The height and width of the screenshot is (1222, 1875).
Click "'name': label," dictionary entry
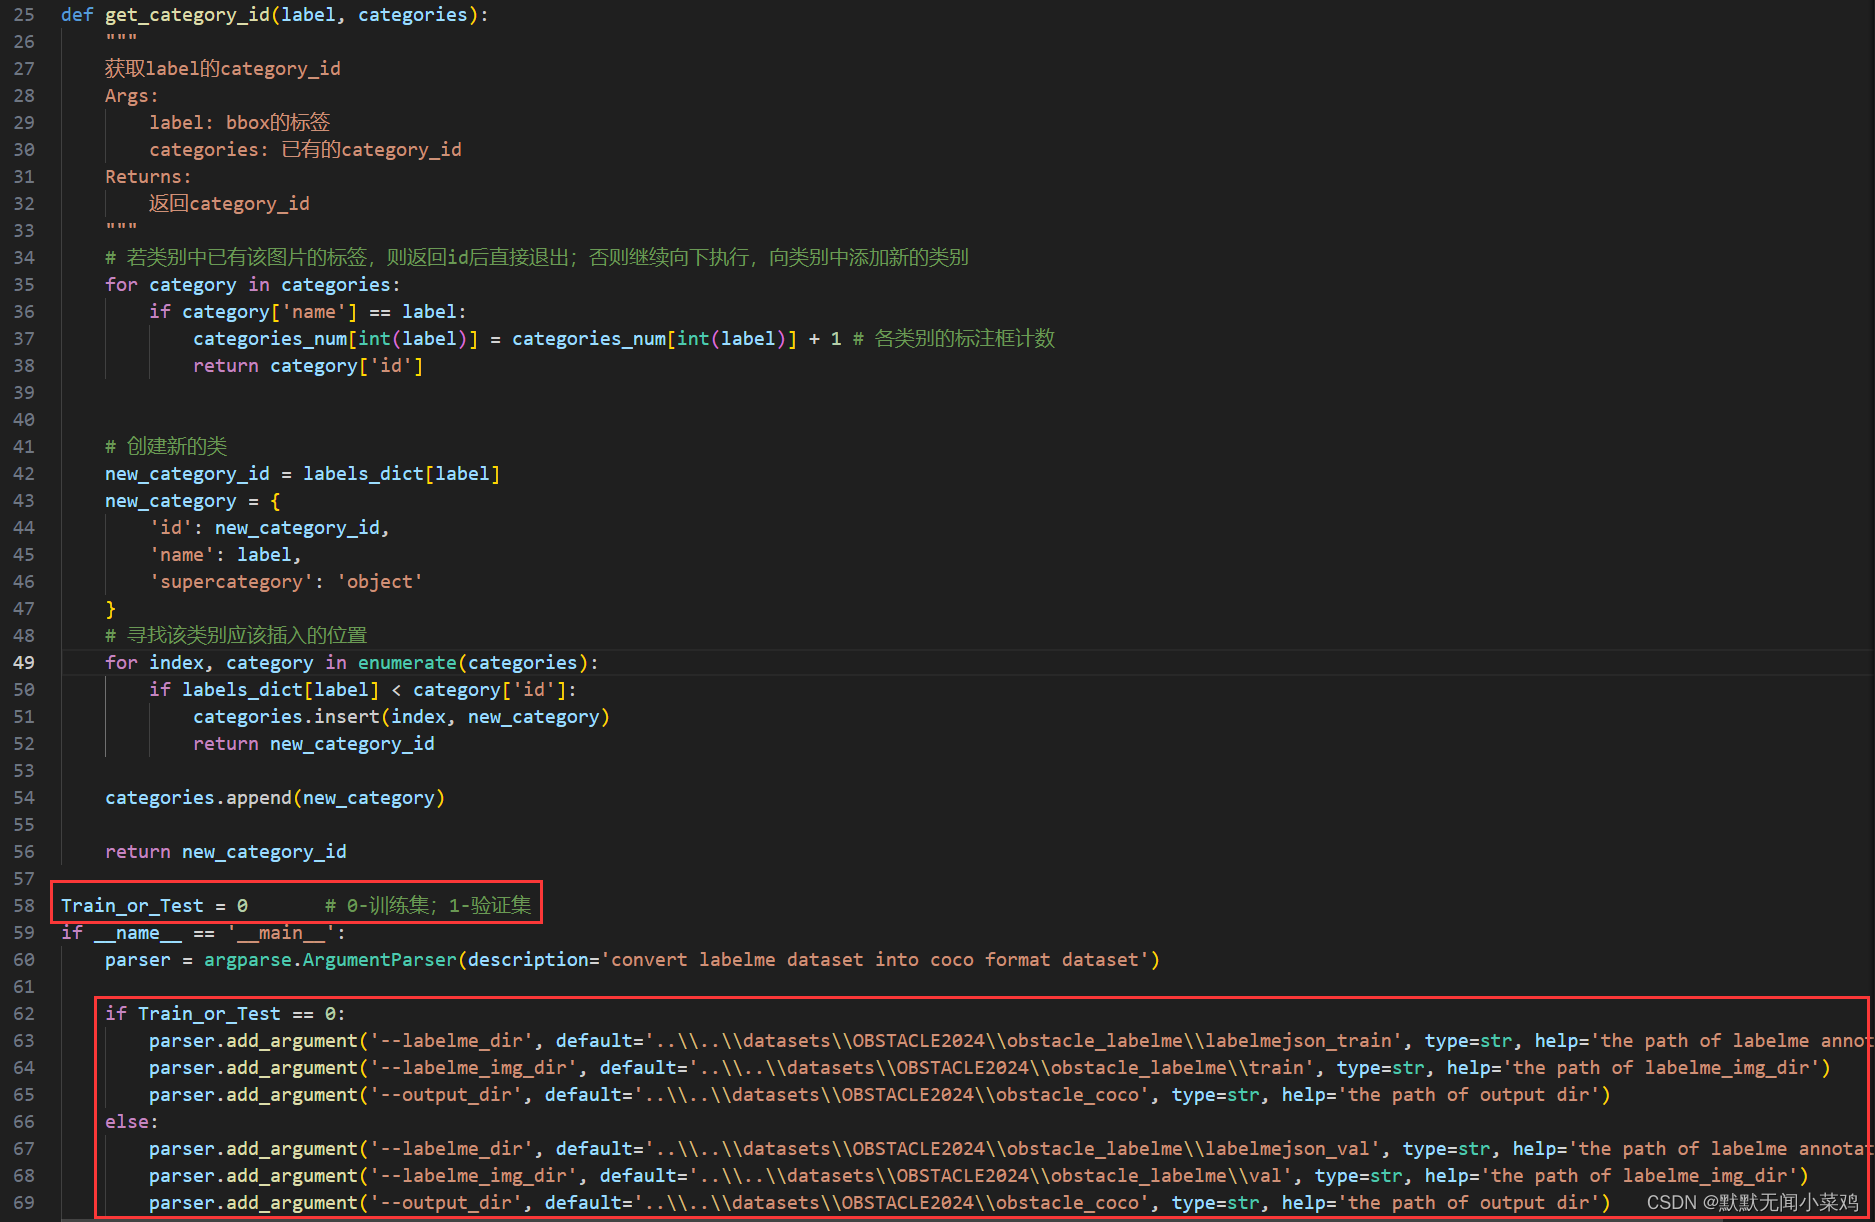pyautogui.click(x=225, y=555)
